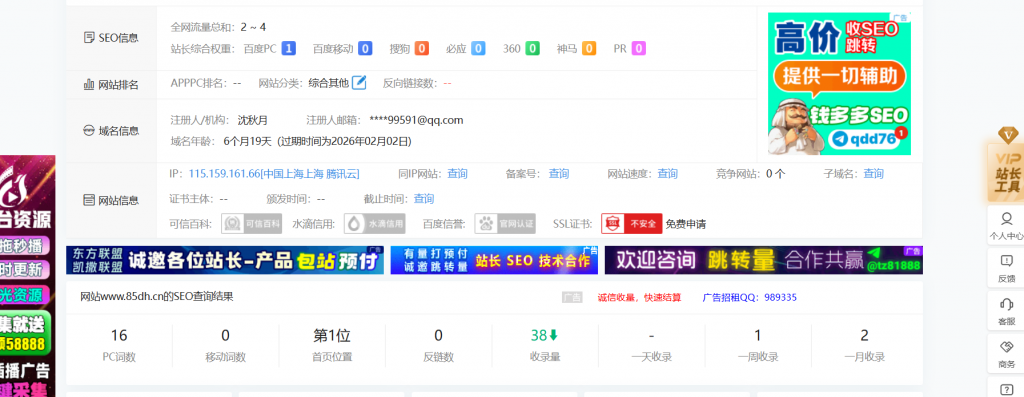Click 移动词数 value 0

225,336
